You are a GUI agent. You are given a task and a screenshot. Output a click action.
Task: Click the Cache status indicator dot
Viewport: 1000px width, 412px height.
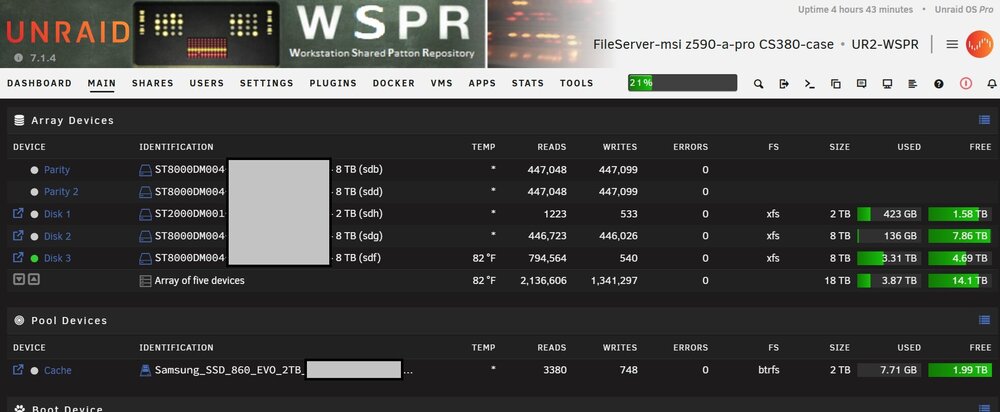pos(34,371)
